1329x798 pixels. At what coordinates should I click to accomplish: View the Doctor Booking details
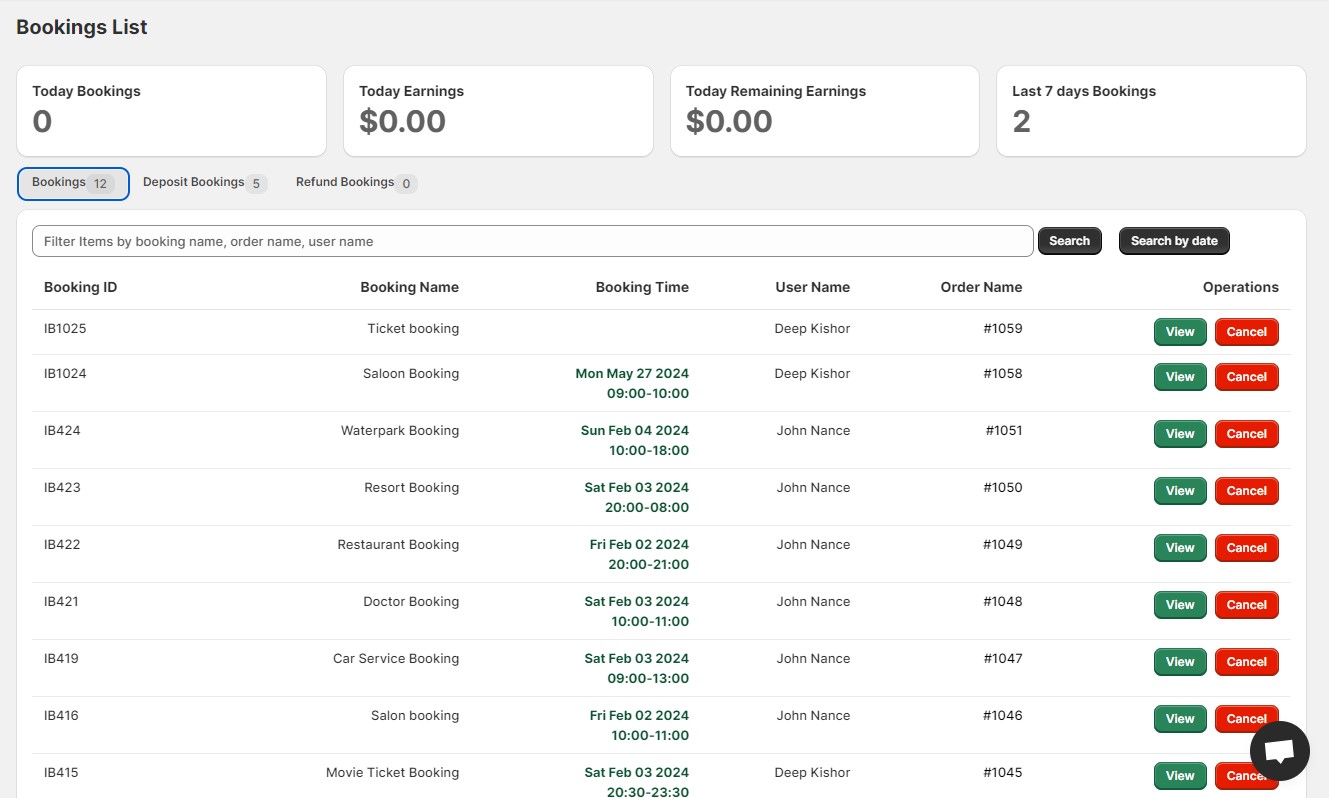pos(1180,605)
